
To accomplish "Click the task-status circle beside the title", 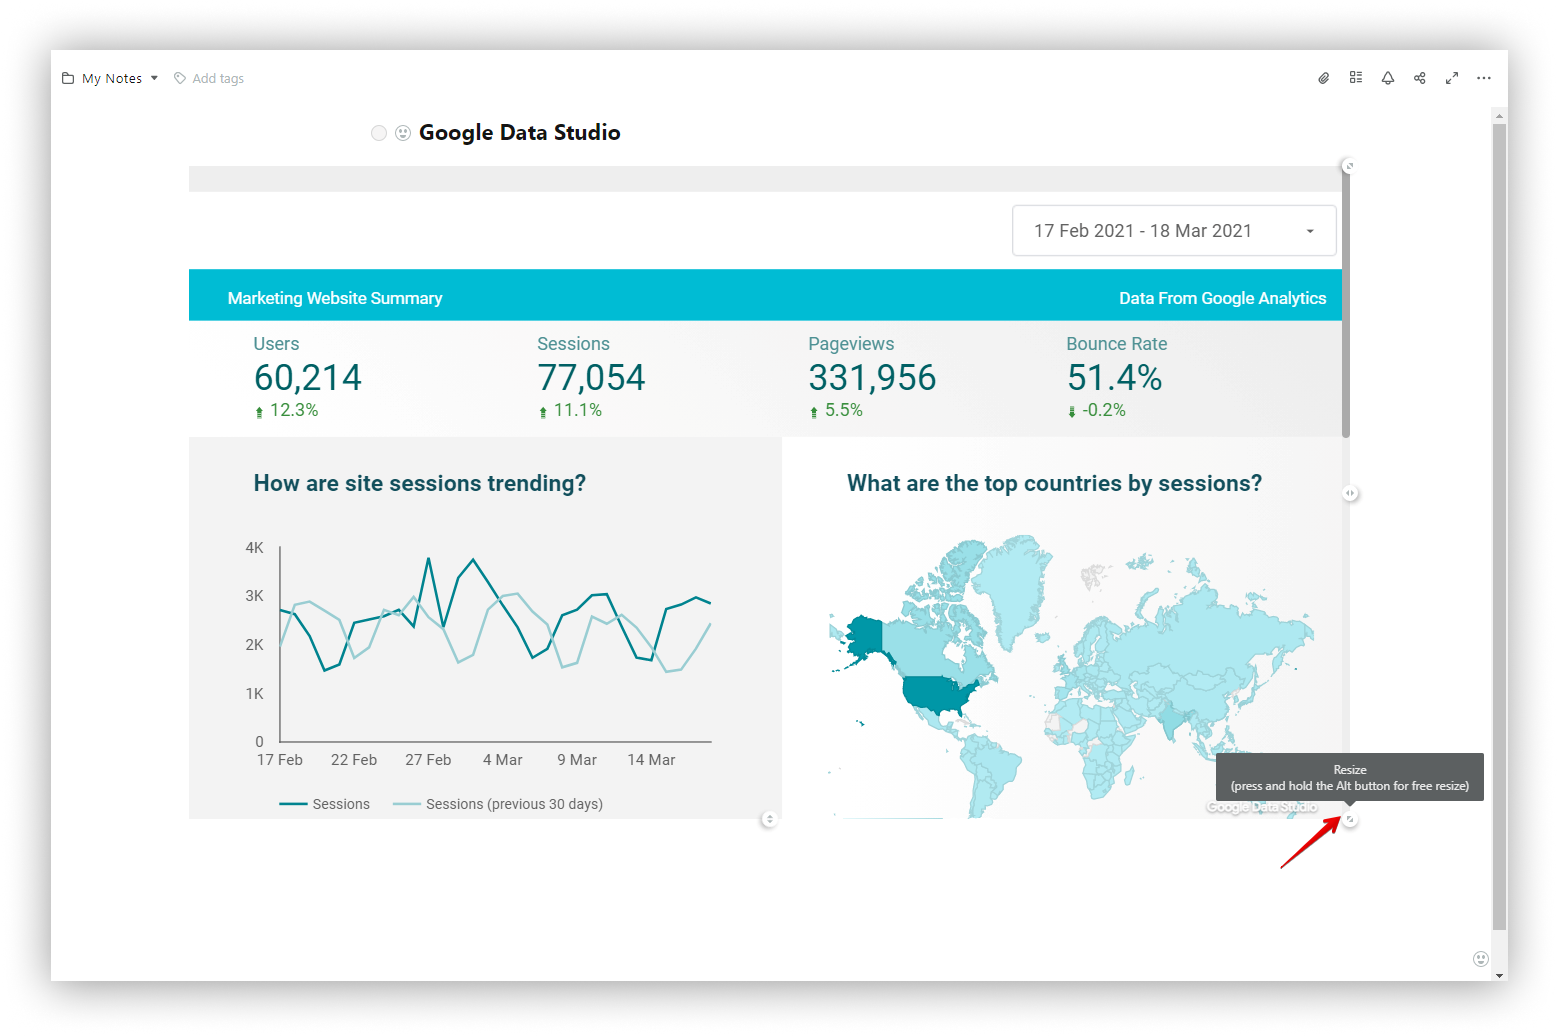I will pyautogui.click(x=378, y=133).
